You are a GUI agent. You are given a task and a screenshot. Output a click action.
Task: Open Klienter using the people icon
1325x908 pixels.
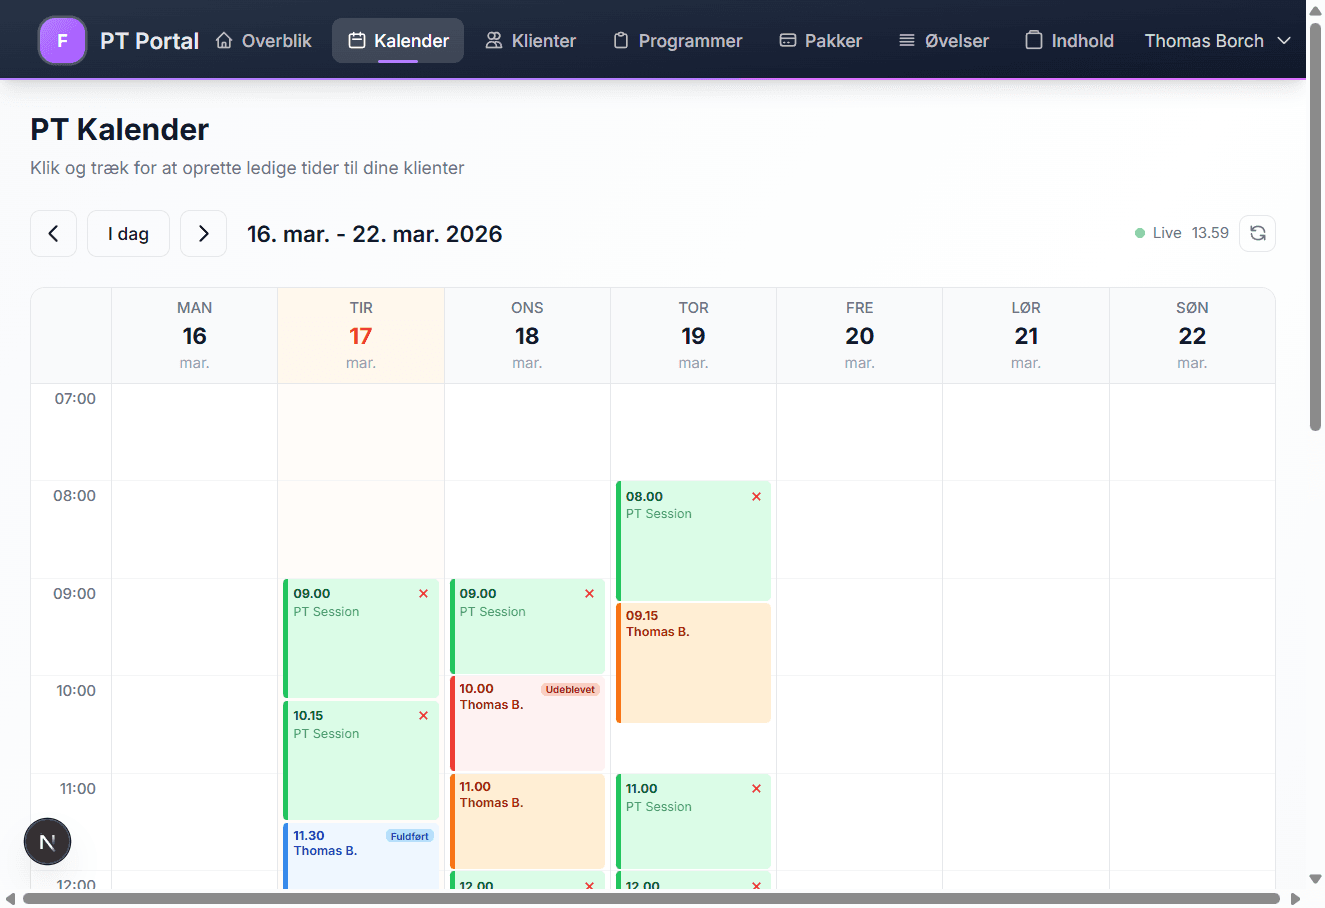492,40
